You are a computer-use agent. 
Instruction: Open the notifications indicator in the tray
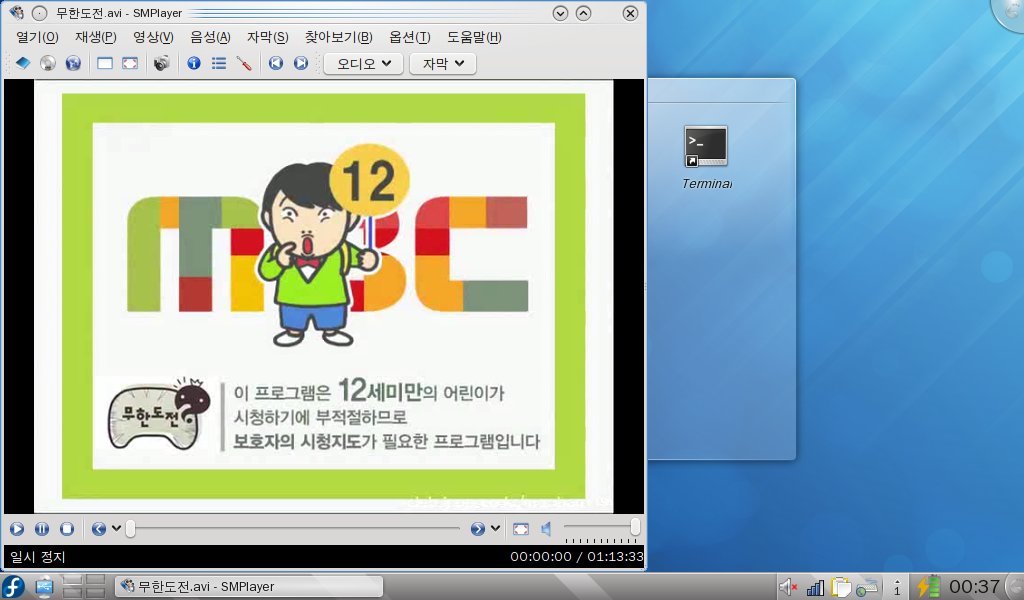[x=897, y=588]
